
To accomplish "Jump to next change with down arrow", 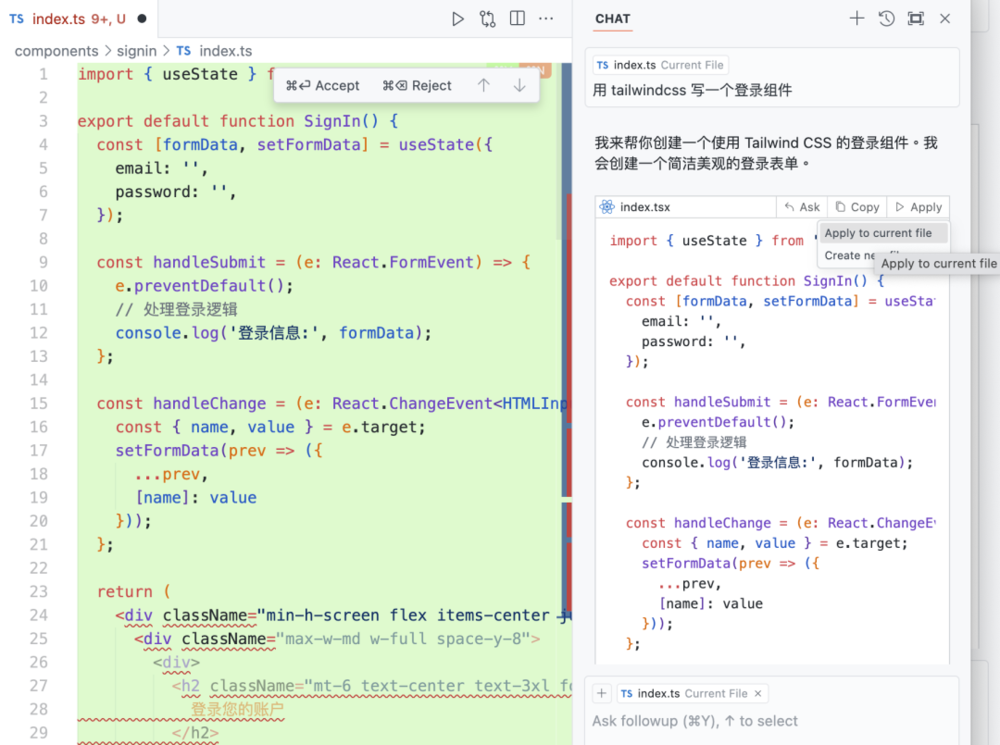I will 519,86.
